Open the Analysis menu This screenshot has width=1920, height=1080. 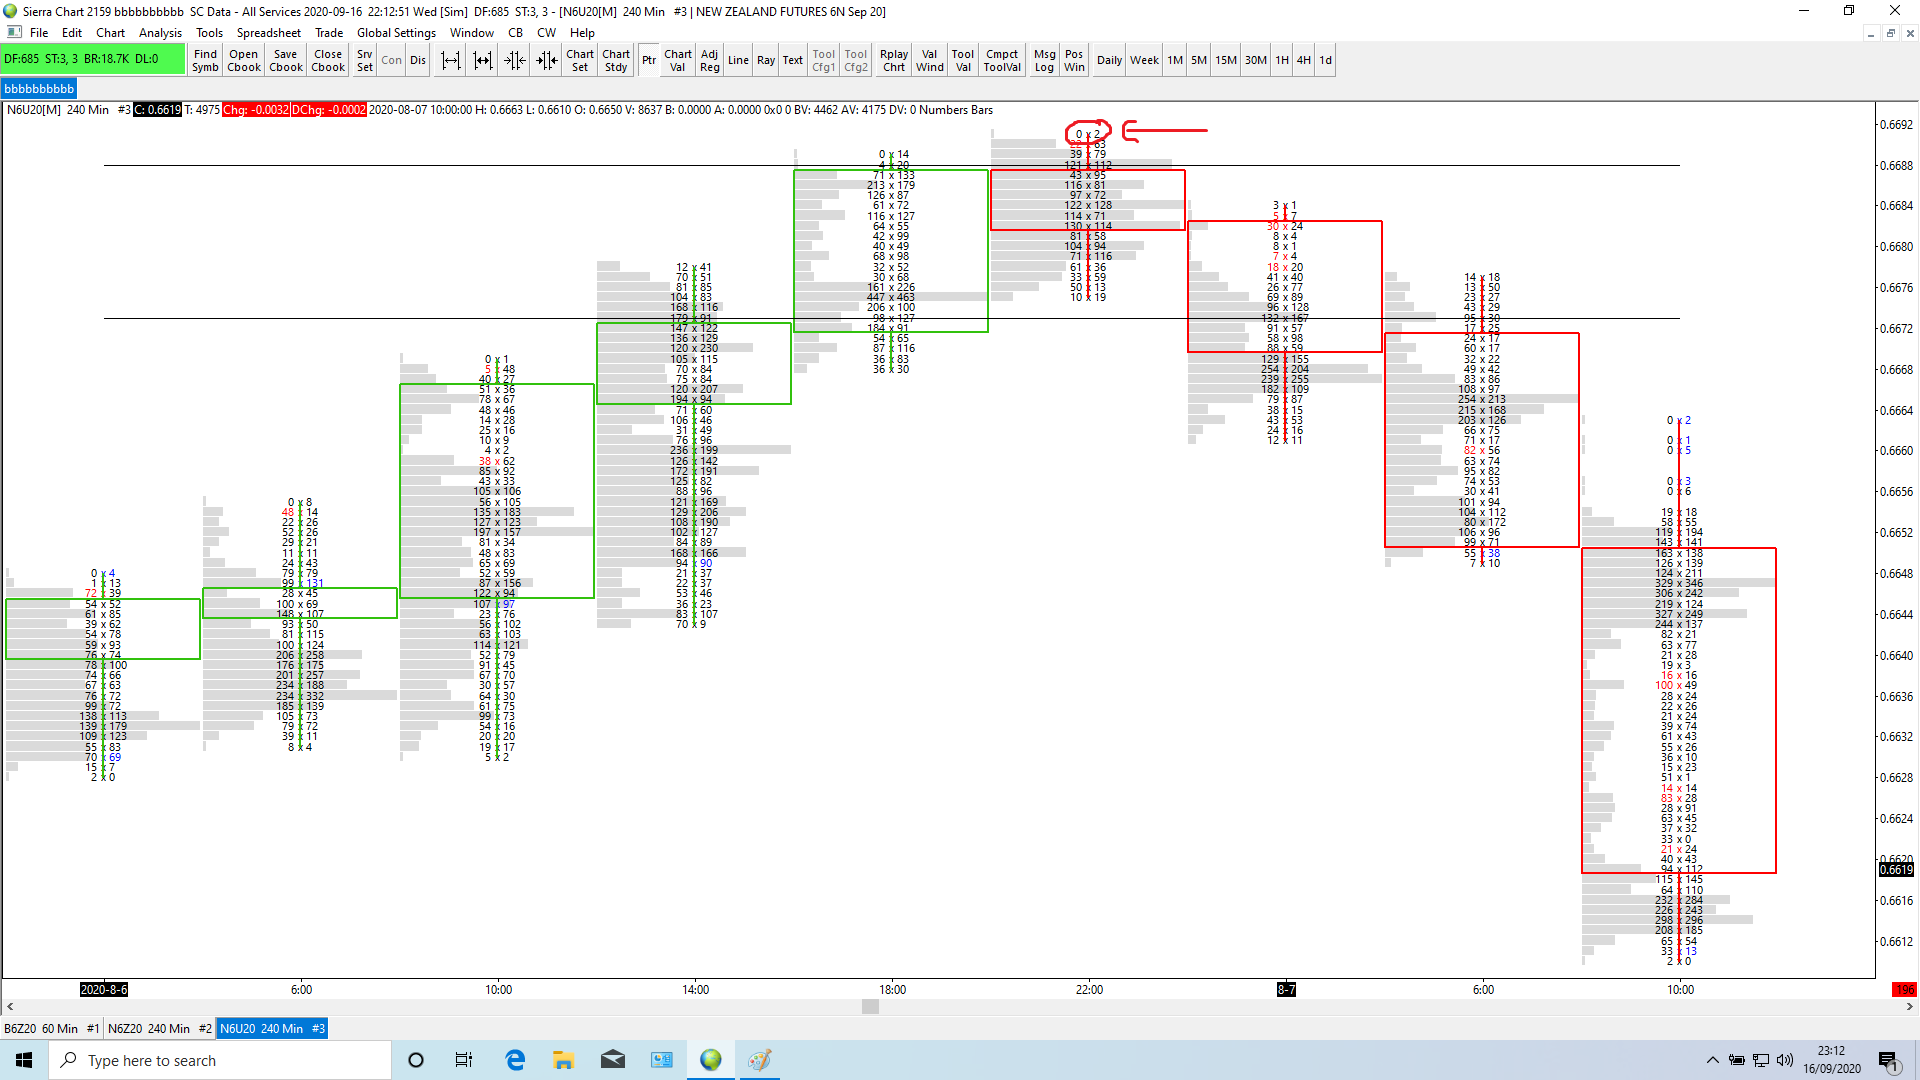click(x=160, y=33)
